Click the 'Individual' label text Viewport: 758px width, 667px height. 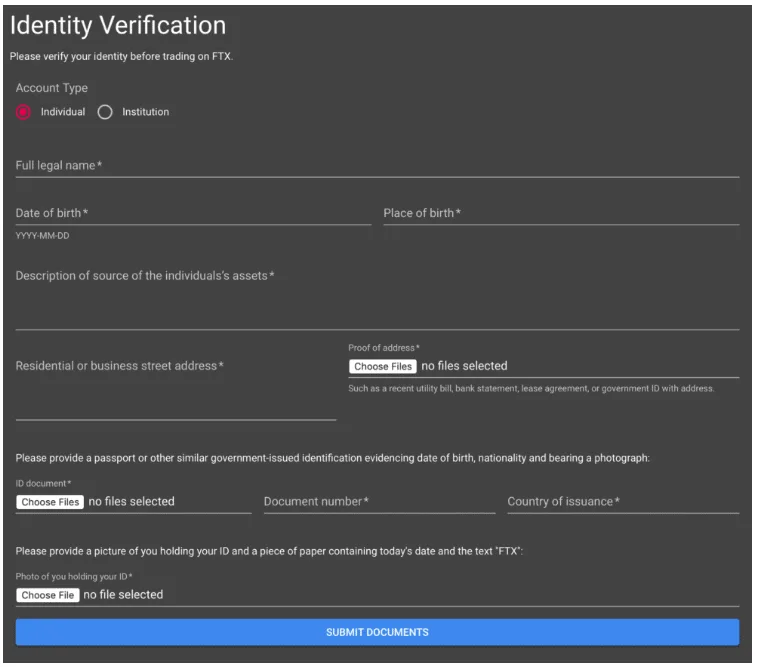tap(63, 112)
